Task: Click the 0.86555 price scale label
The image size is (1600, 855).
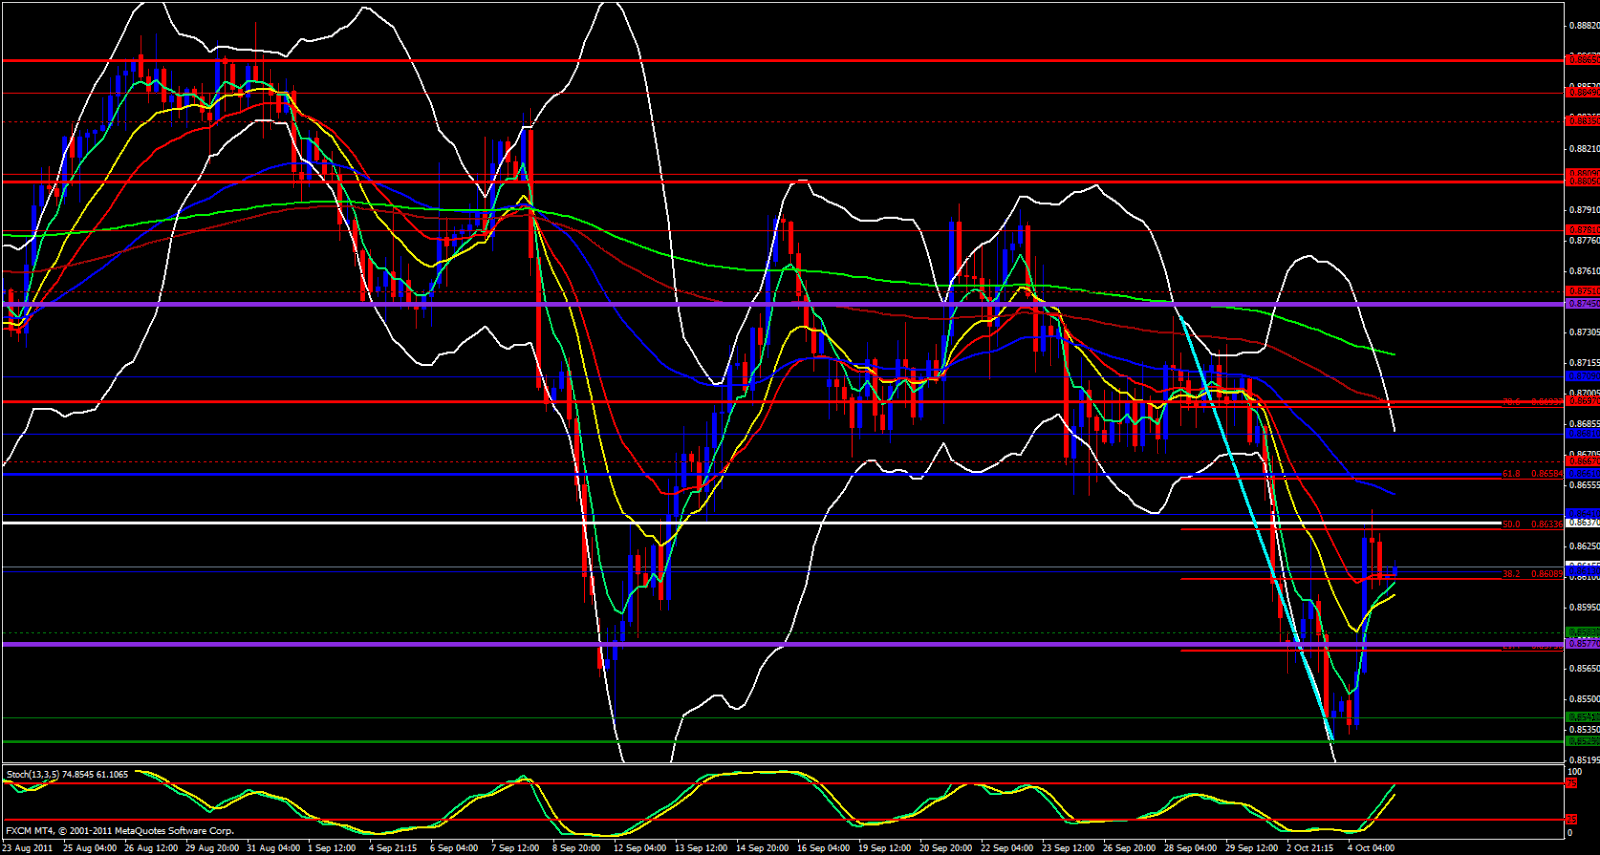Action: pos(1584,485)
